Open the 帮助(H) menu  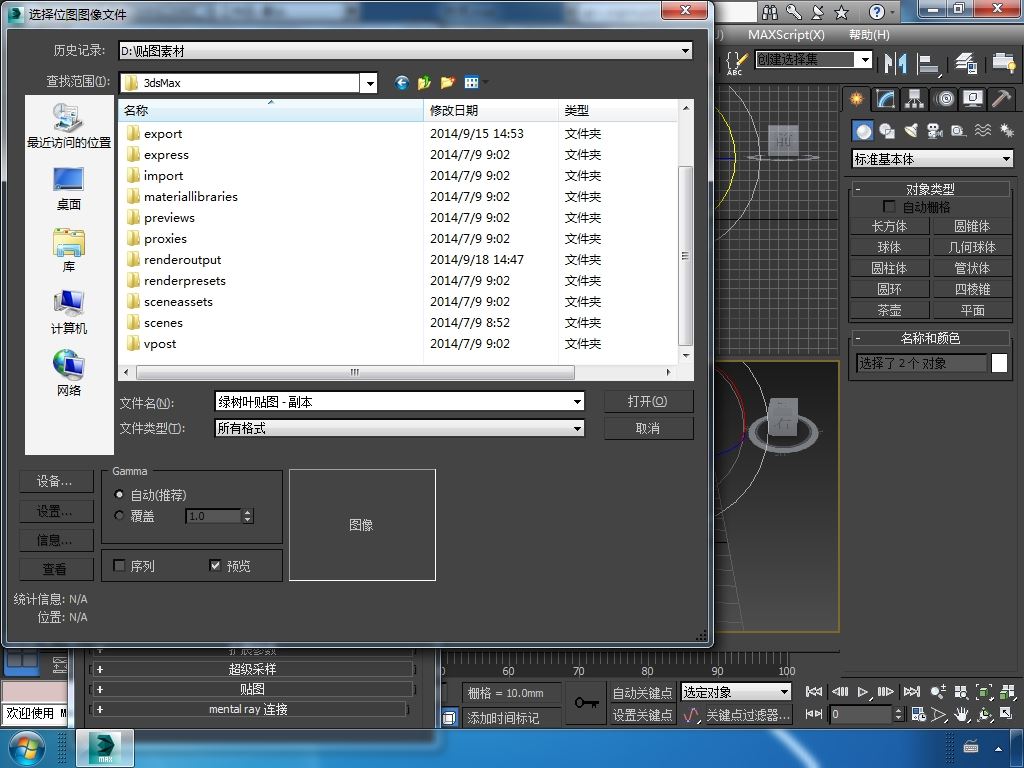[x=869, y=35]
